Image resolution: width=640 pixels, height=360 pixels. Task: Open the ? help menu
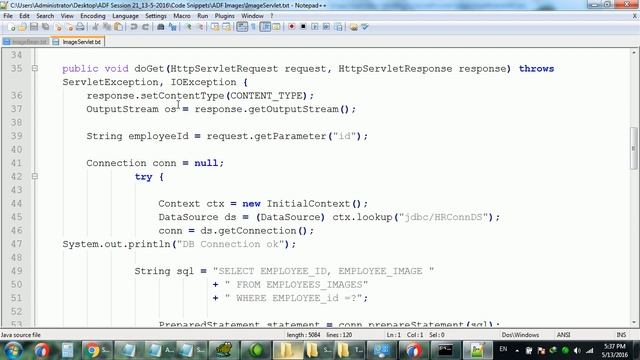(271, 16)
